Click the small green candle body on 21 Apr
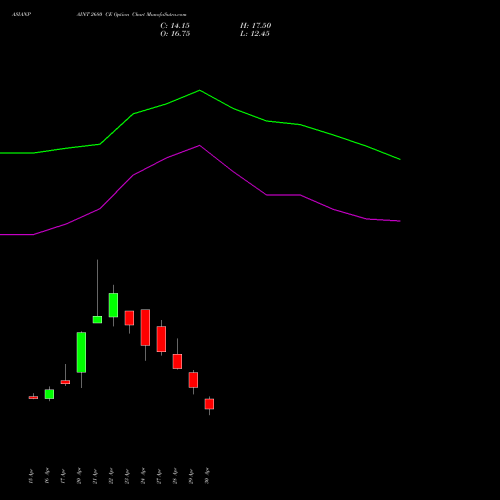 [x=97, y=320]
